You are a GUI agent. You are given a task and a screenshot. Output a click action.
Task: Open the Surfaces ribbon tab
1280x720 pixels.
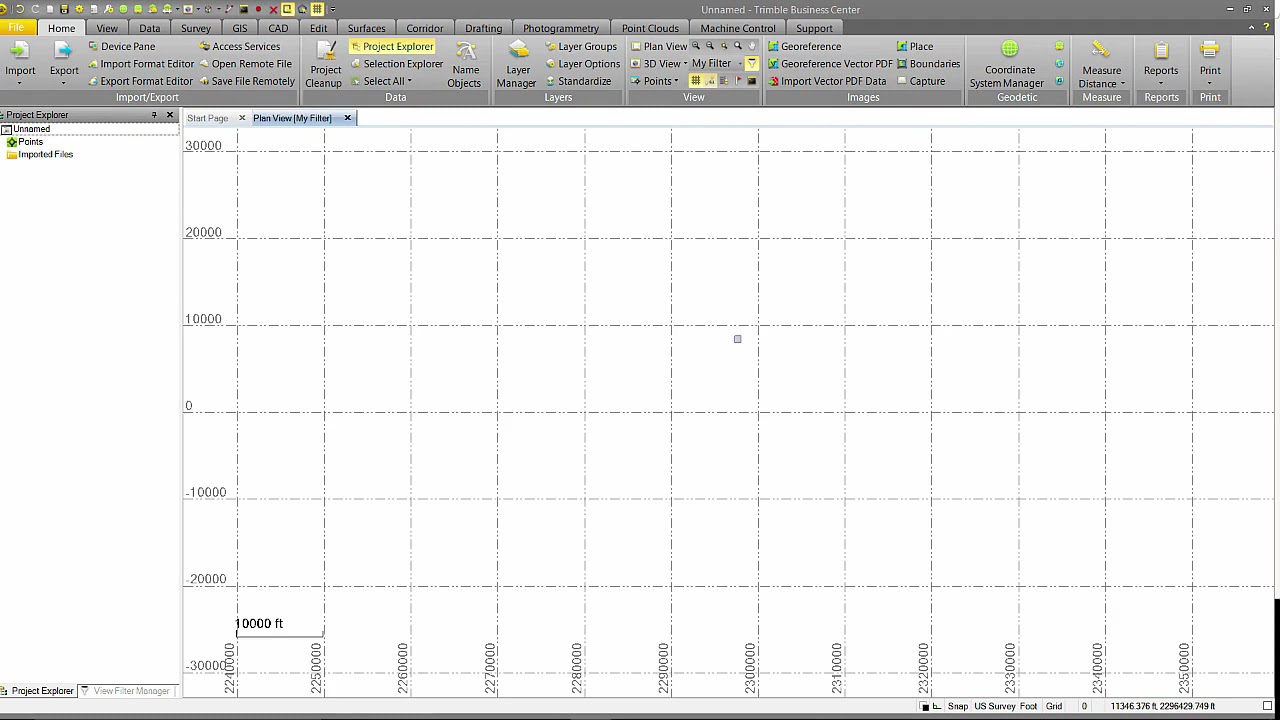tap(366, 28)
